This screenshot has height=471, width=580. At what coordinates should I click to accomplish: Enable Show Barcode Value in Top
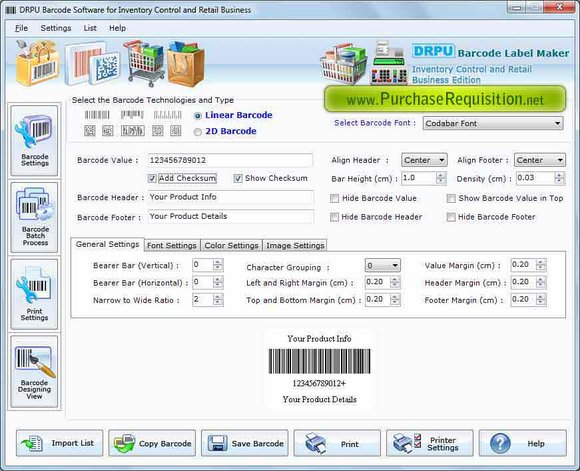451,199
